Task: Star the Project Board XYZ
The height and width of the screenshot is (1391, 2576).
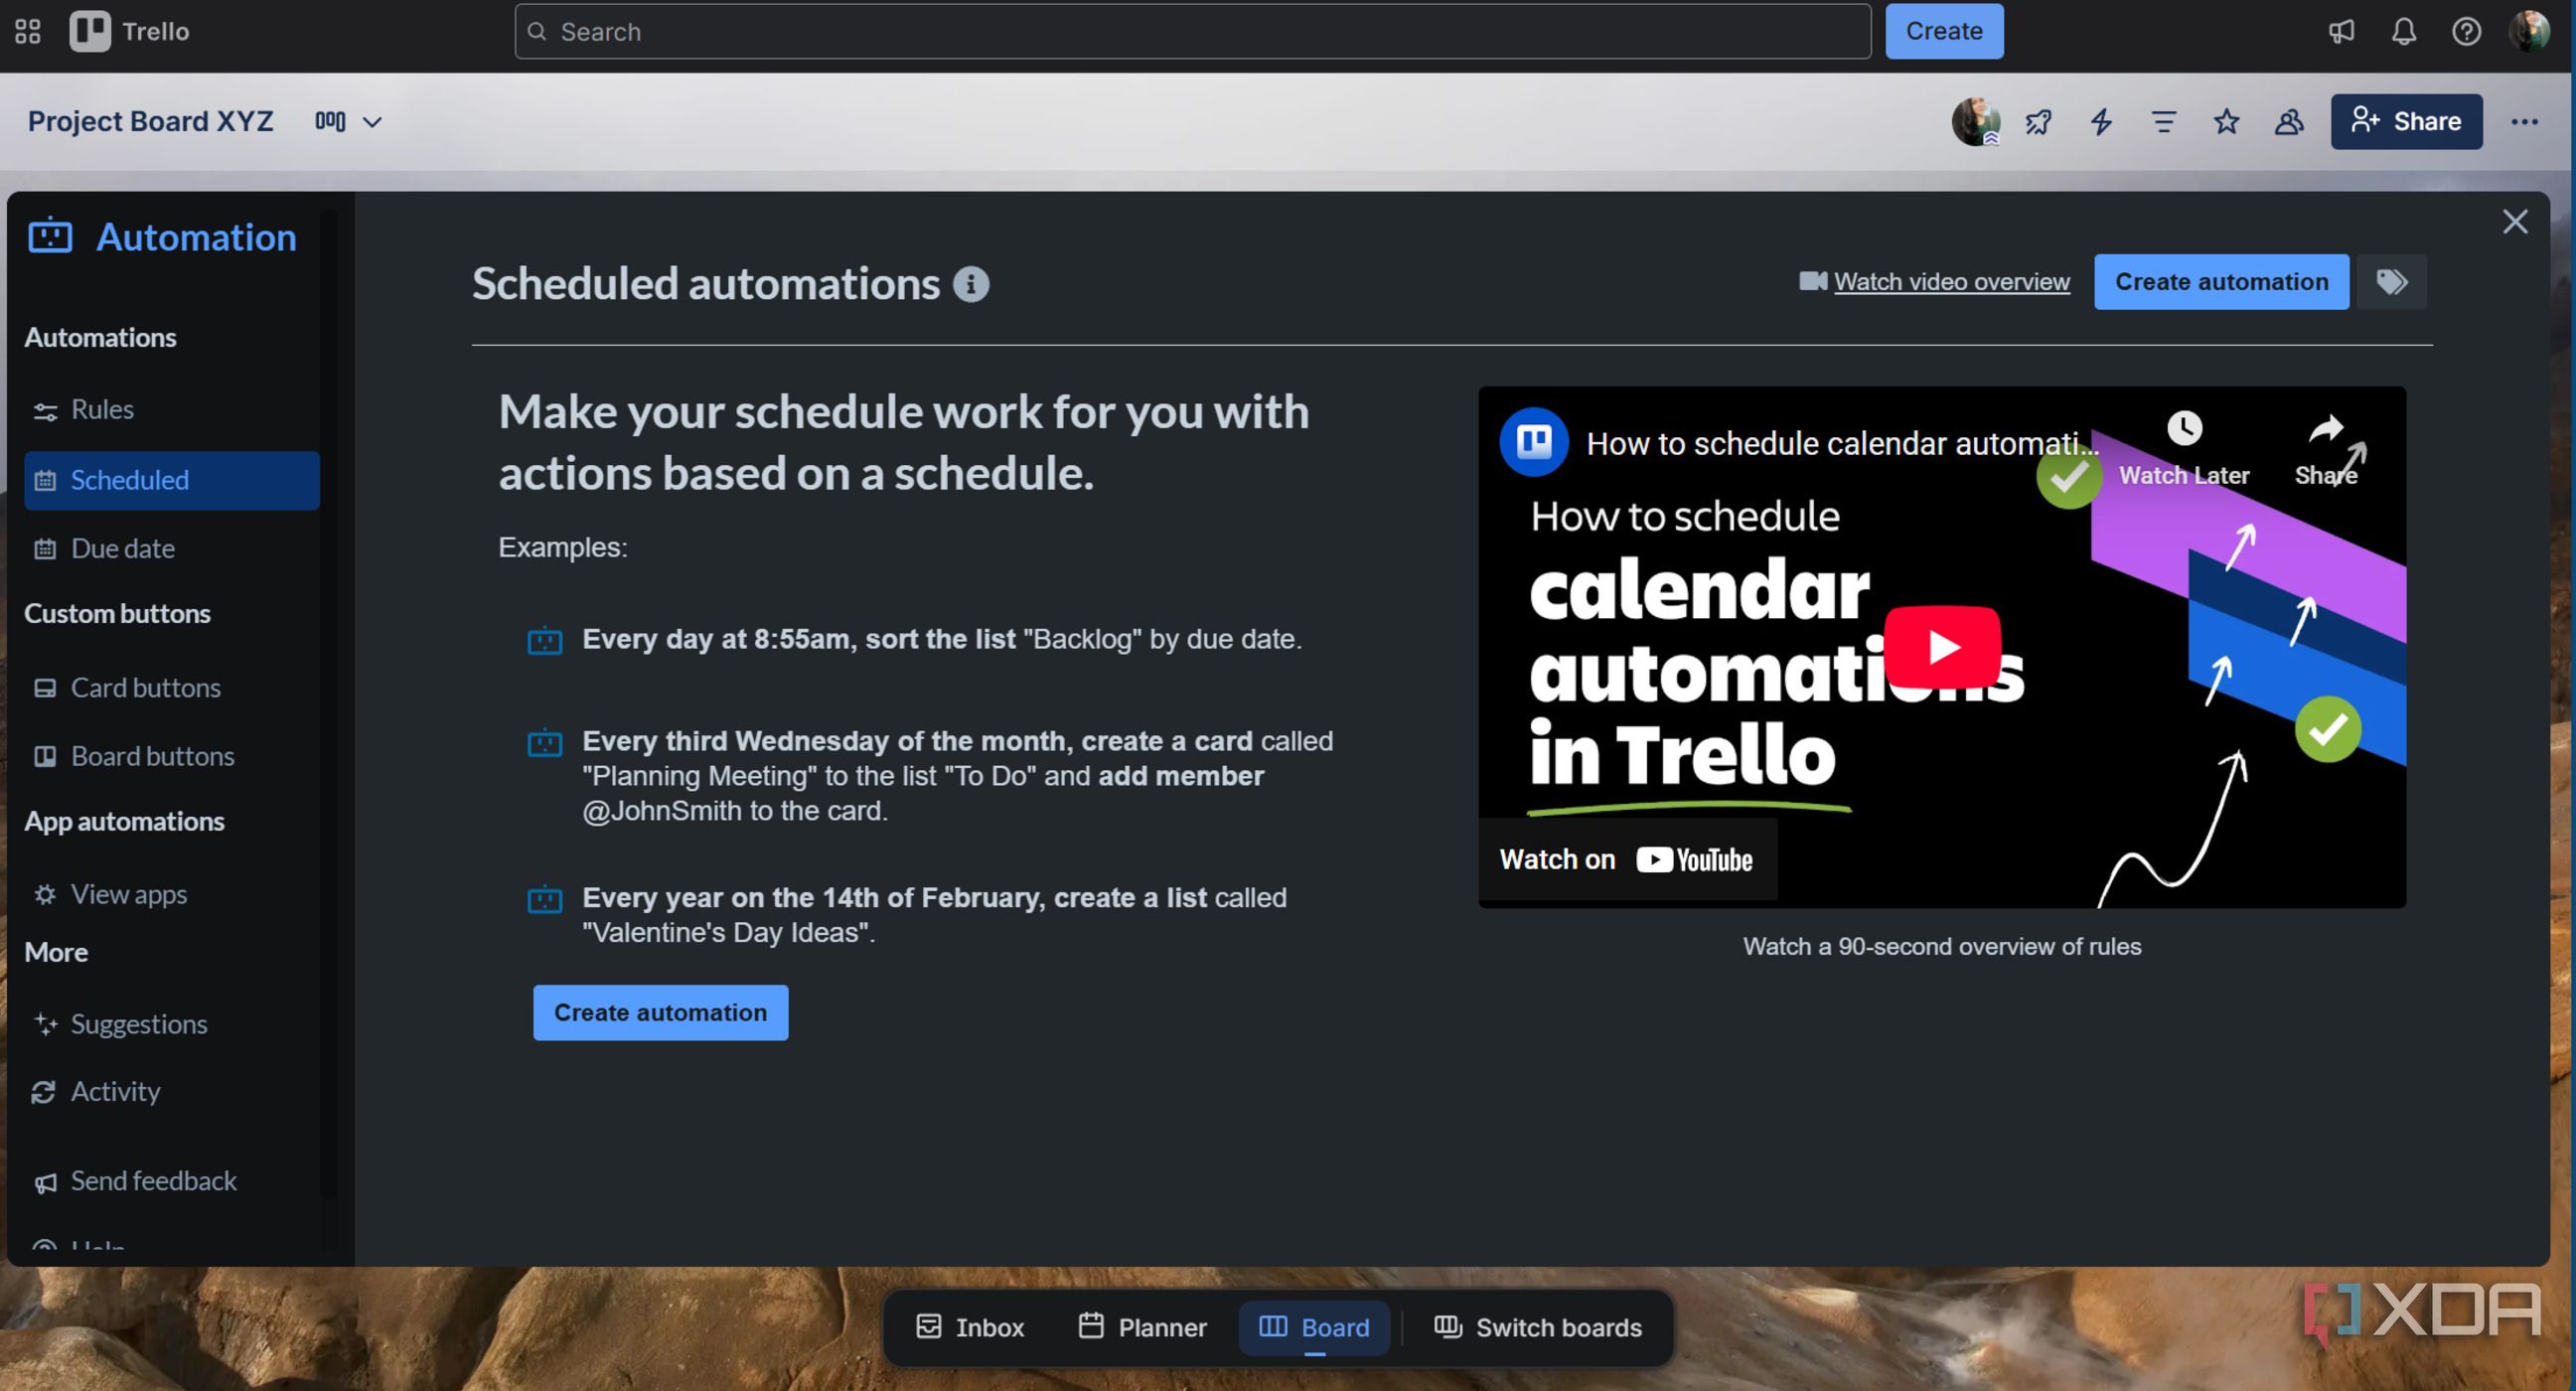Action: point(2226,122)
